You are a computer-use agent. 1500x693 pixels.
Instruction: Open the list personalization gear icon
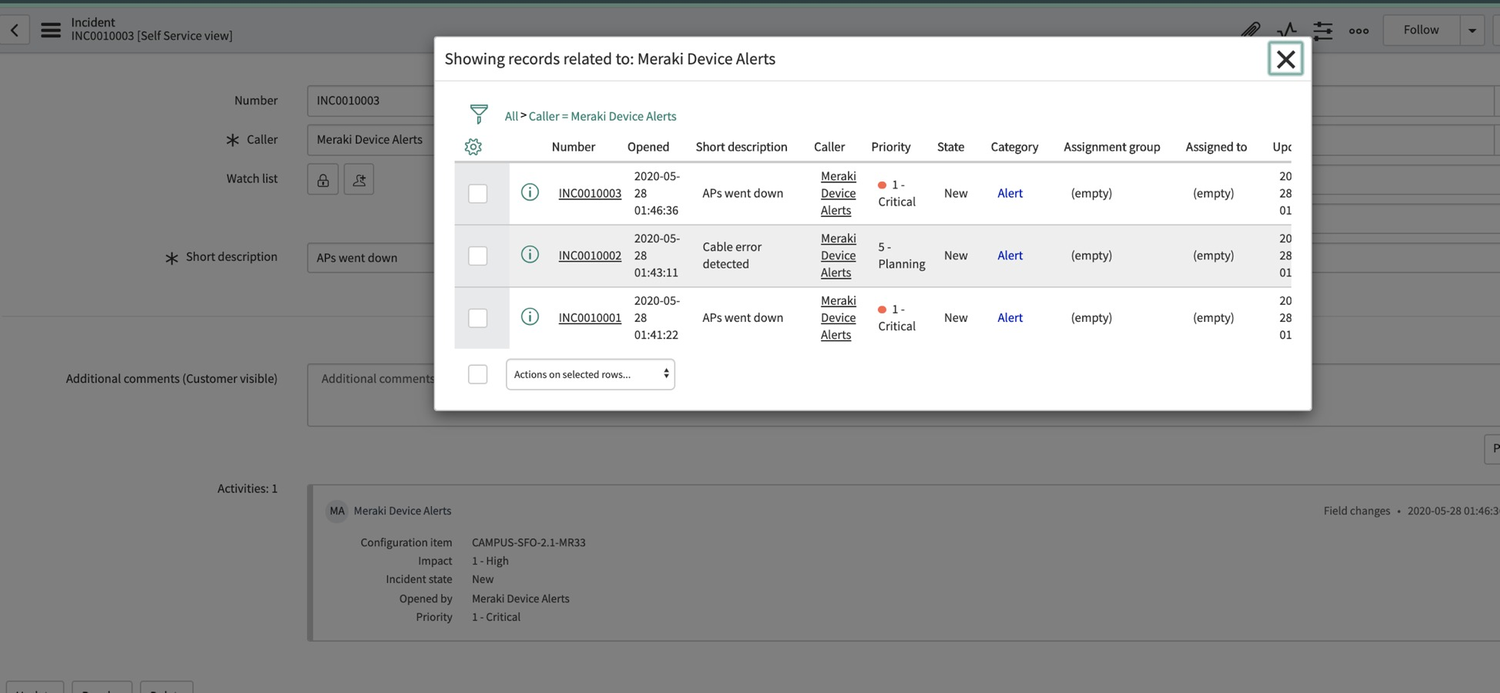472,146
